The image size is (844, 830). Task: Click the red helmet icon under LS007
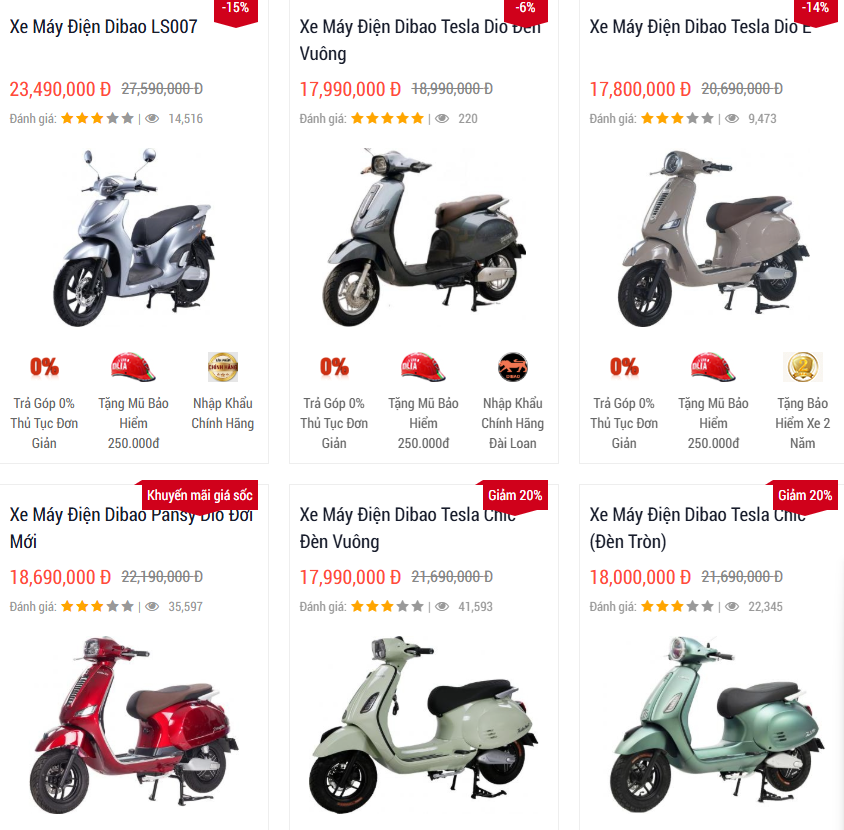pos(133,367)
